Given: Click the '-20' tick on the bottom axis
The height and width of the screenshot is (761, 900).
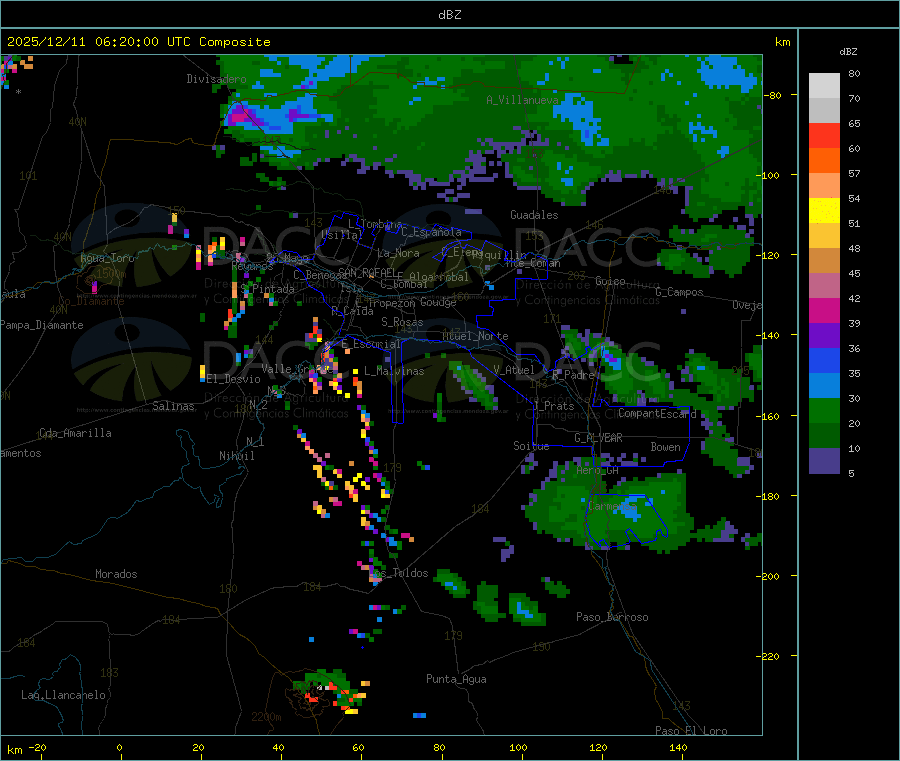Looking at the screenshot, I should (37, 747).
